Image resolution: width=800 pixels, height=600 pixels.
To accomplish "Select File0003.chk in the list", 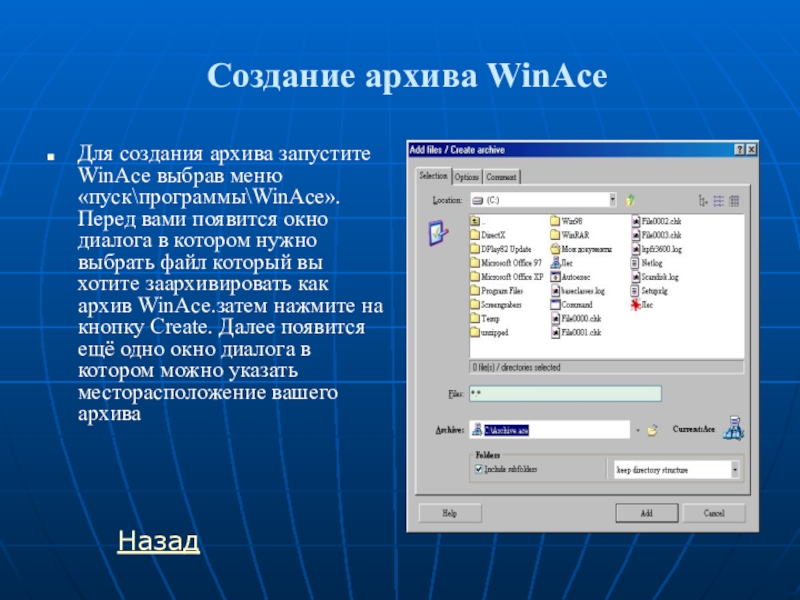I will coord(656,235).
